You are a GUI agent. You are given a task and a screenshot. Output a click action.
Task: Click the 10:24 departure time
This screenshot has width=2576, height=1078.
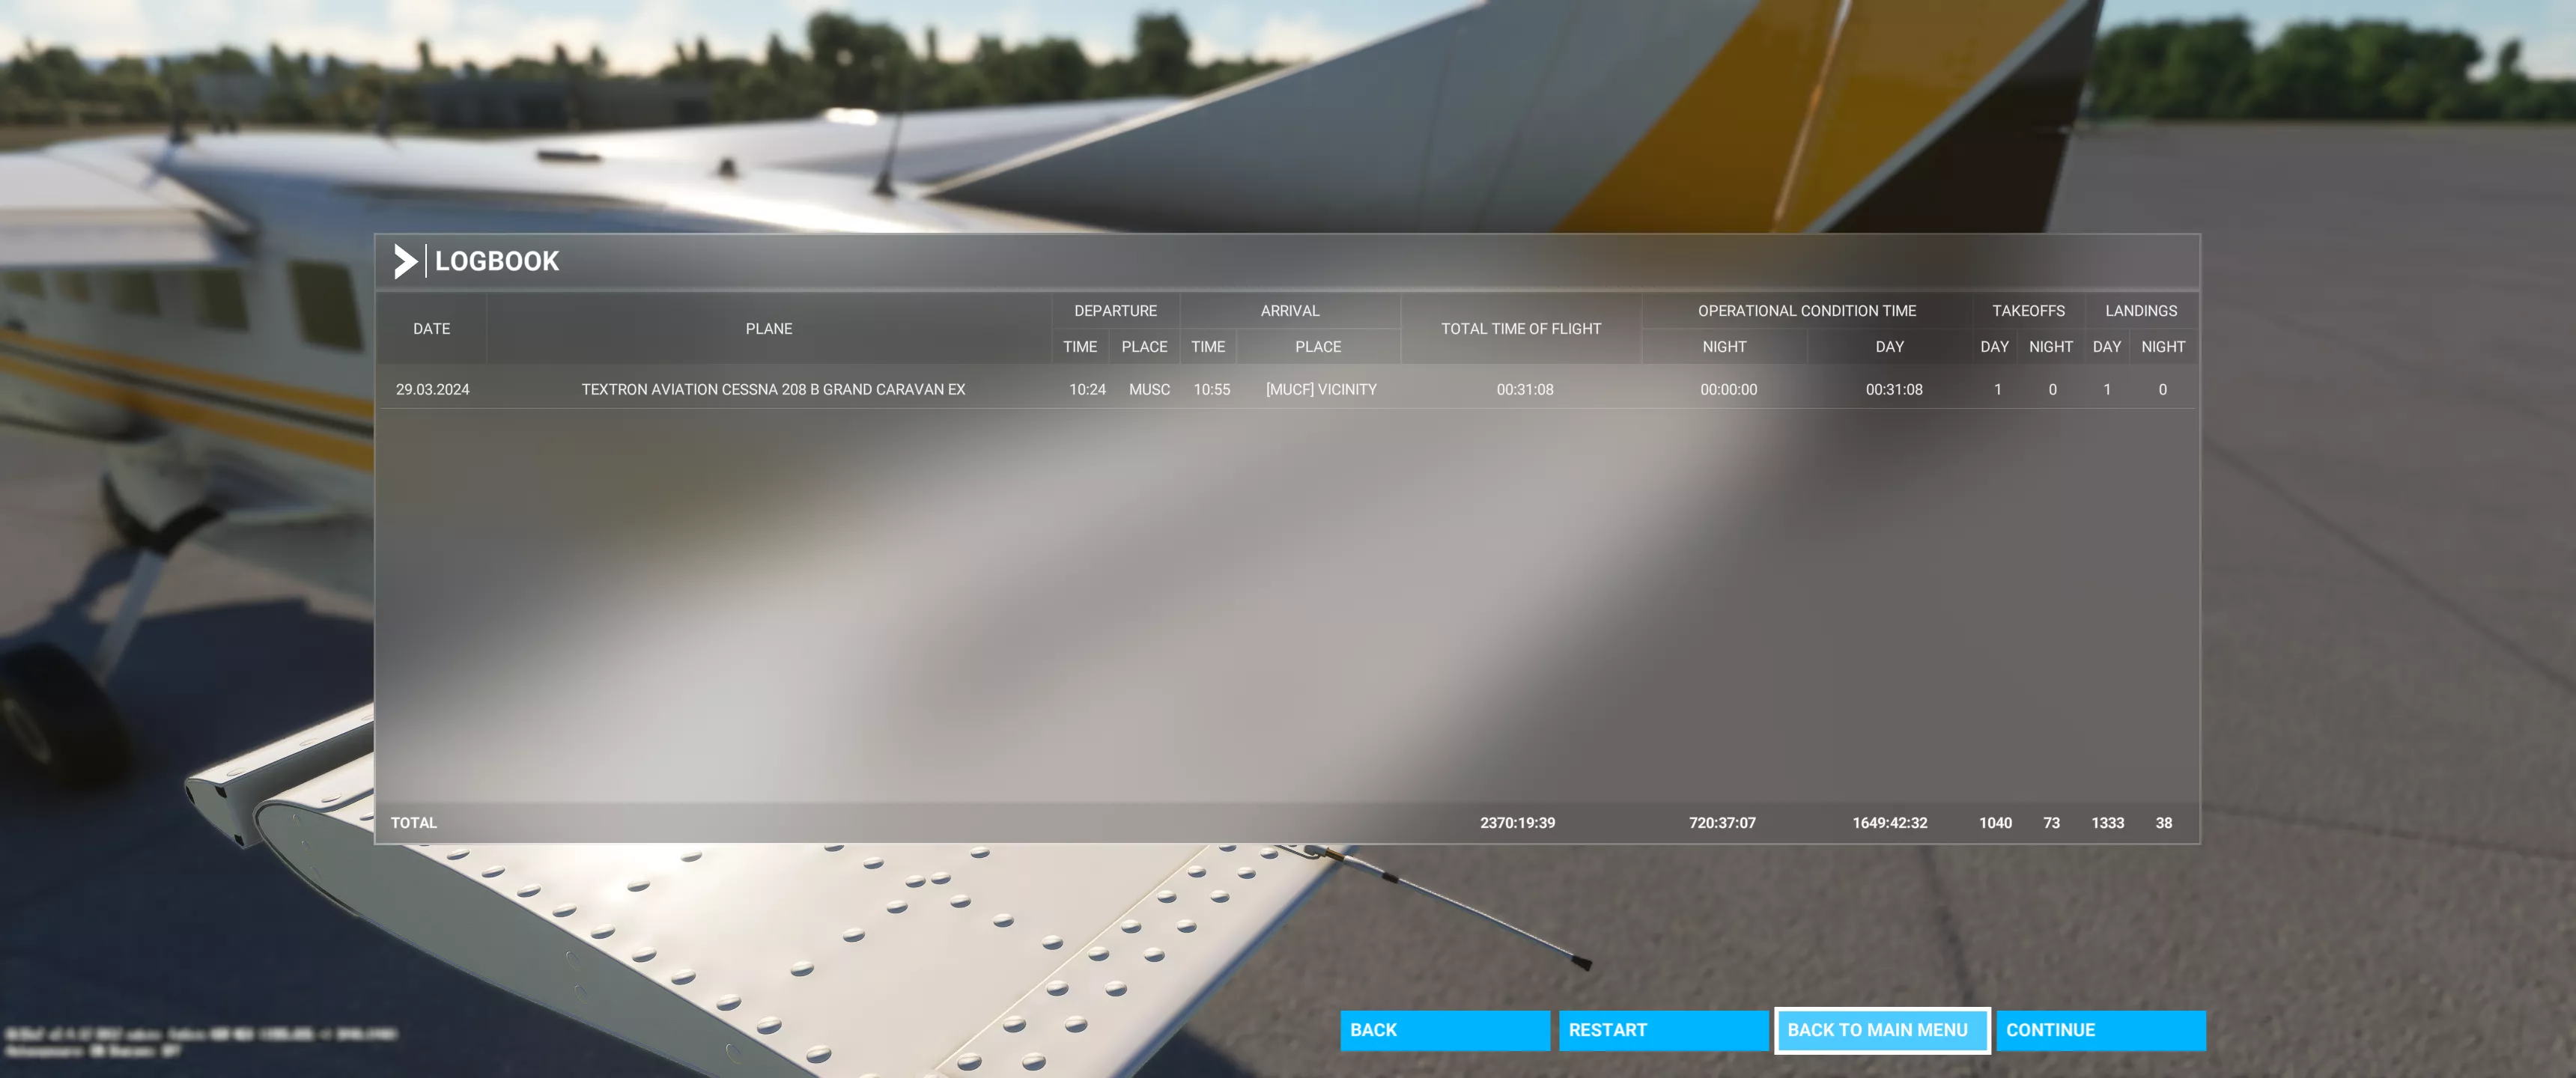[x=1087, y=390]
